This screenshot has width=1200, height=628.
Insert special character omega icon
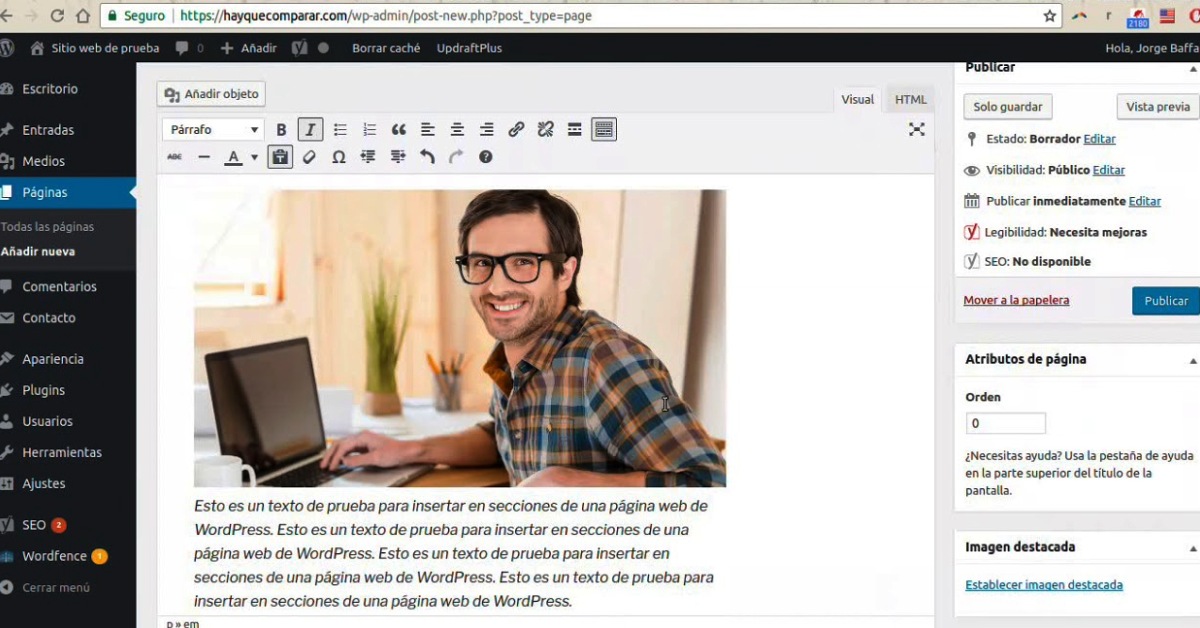point(339,157)
